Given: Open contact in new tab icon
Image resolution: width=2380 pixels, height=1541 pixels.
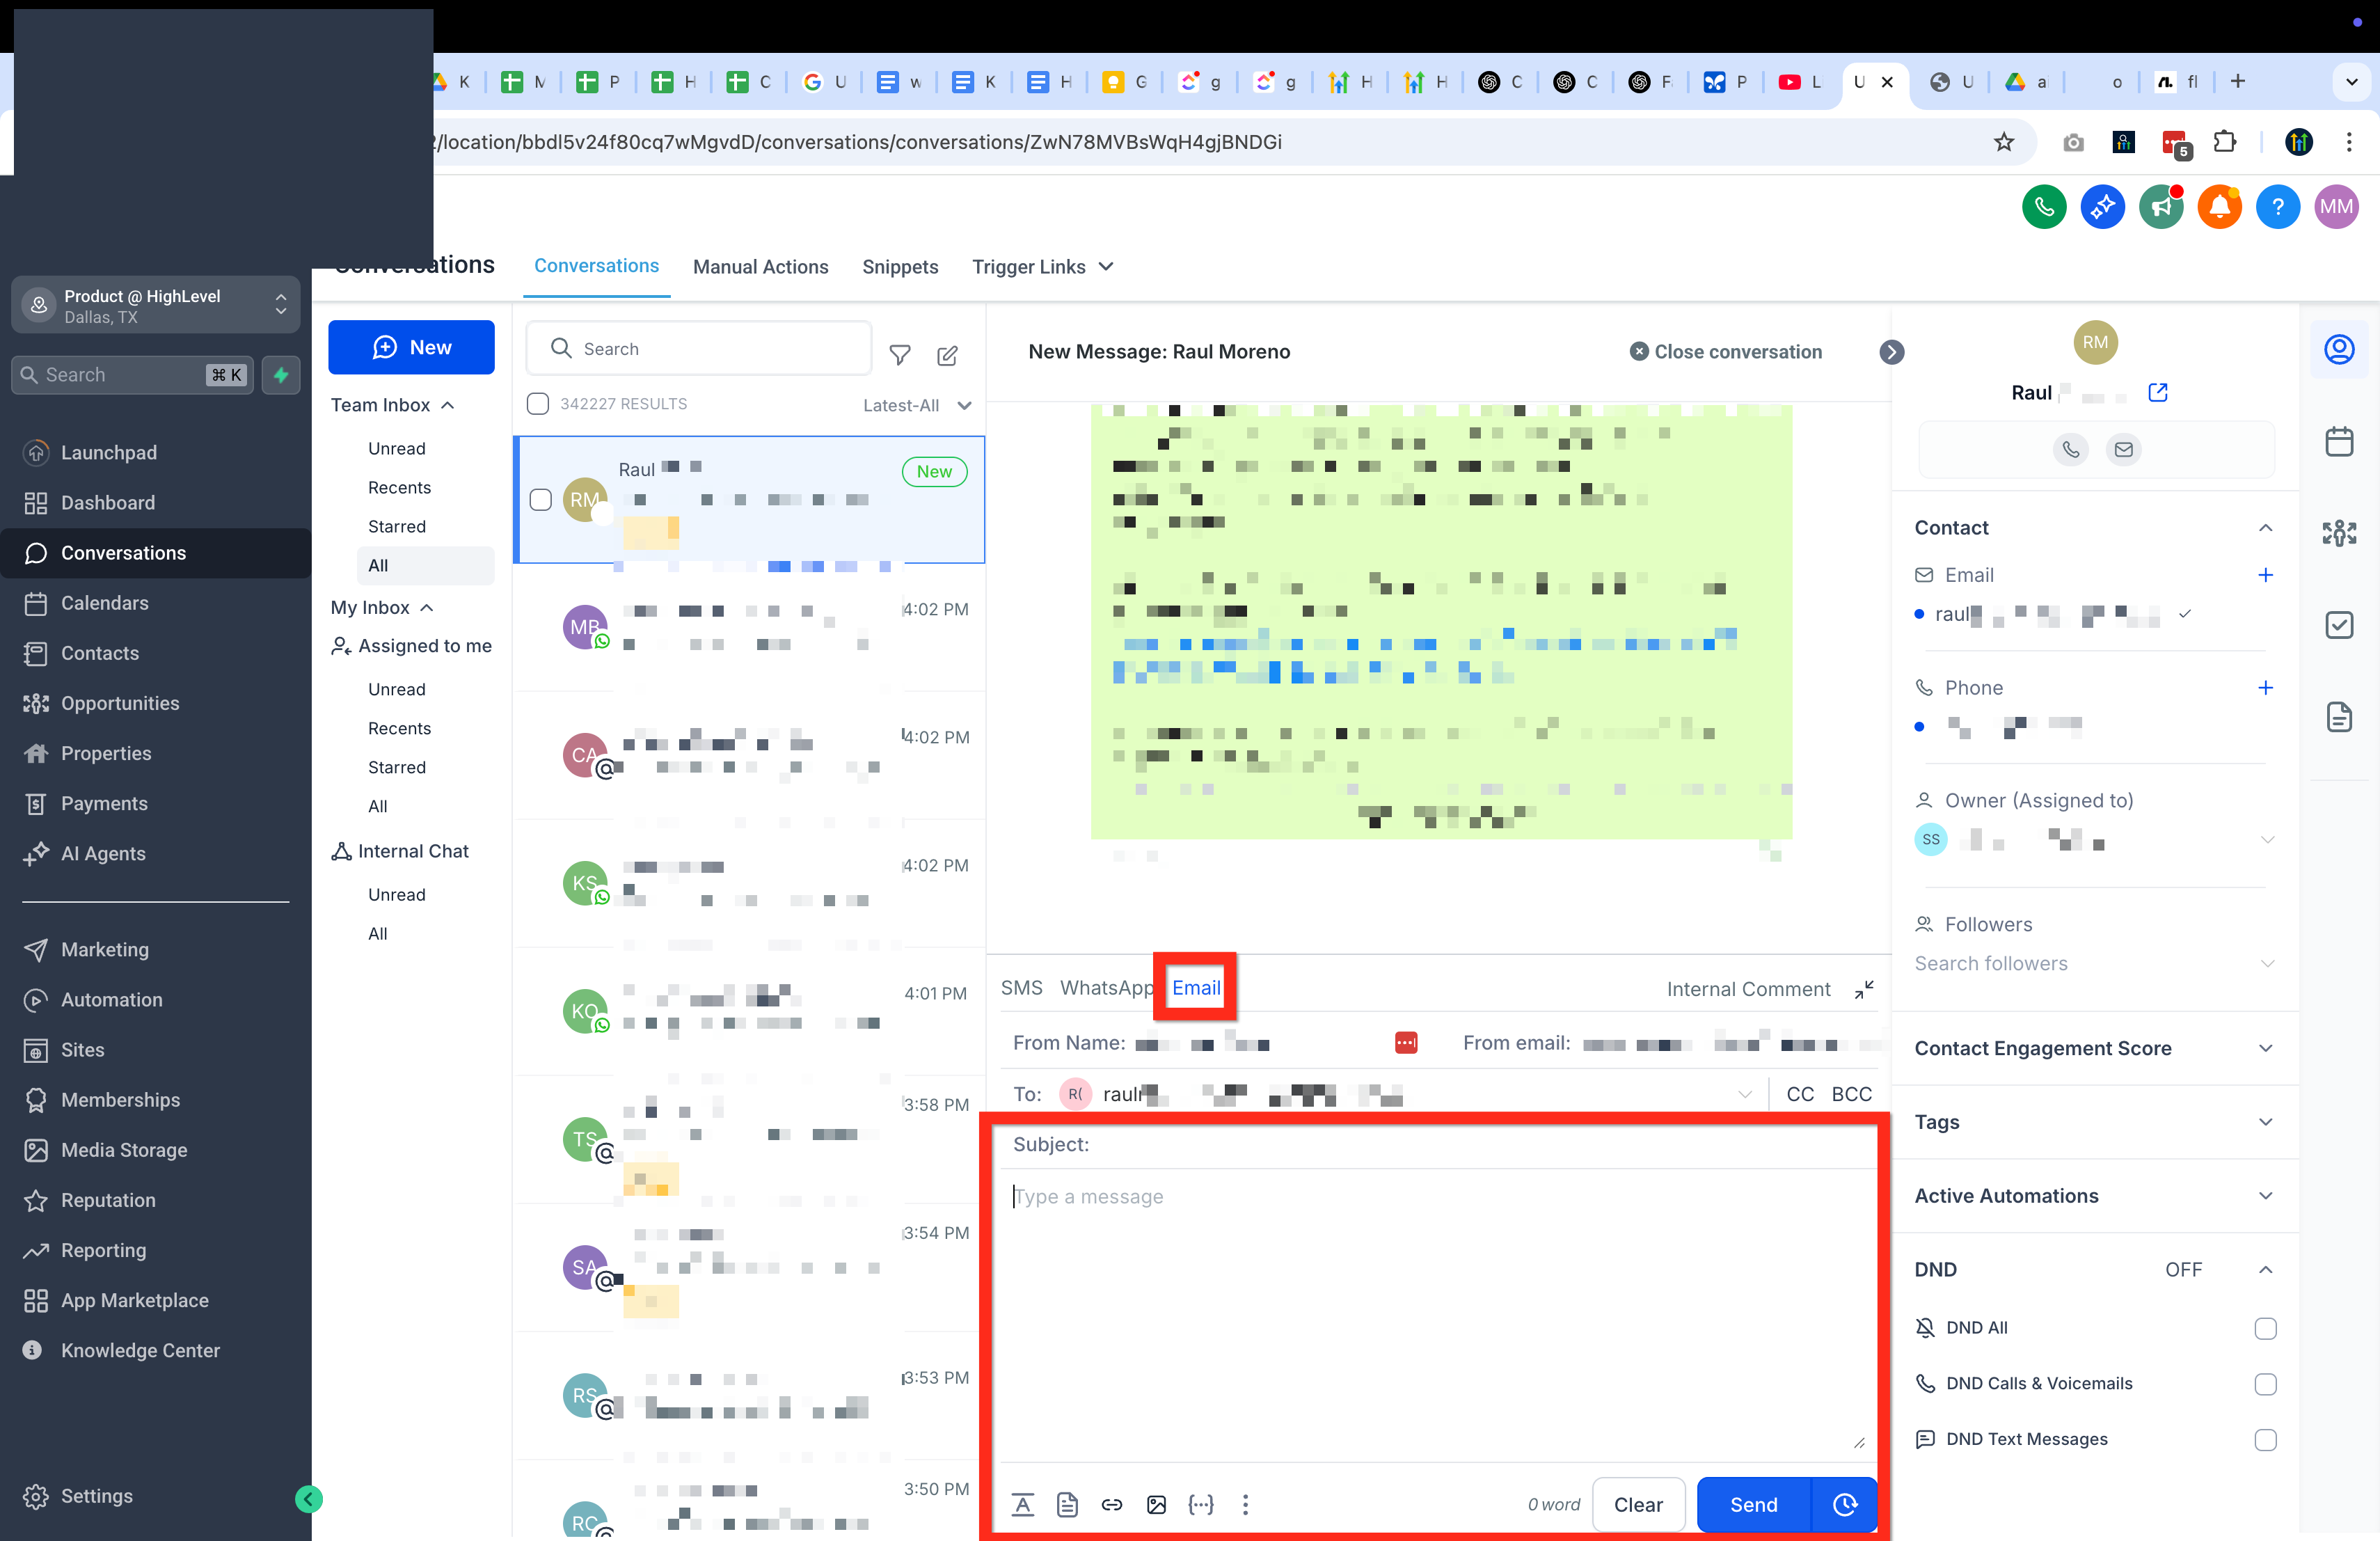Looking at the screenshot, I should [x=2158, y=392].
